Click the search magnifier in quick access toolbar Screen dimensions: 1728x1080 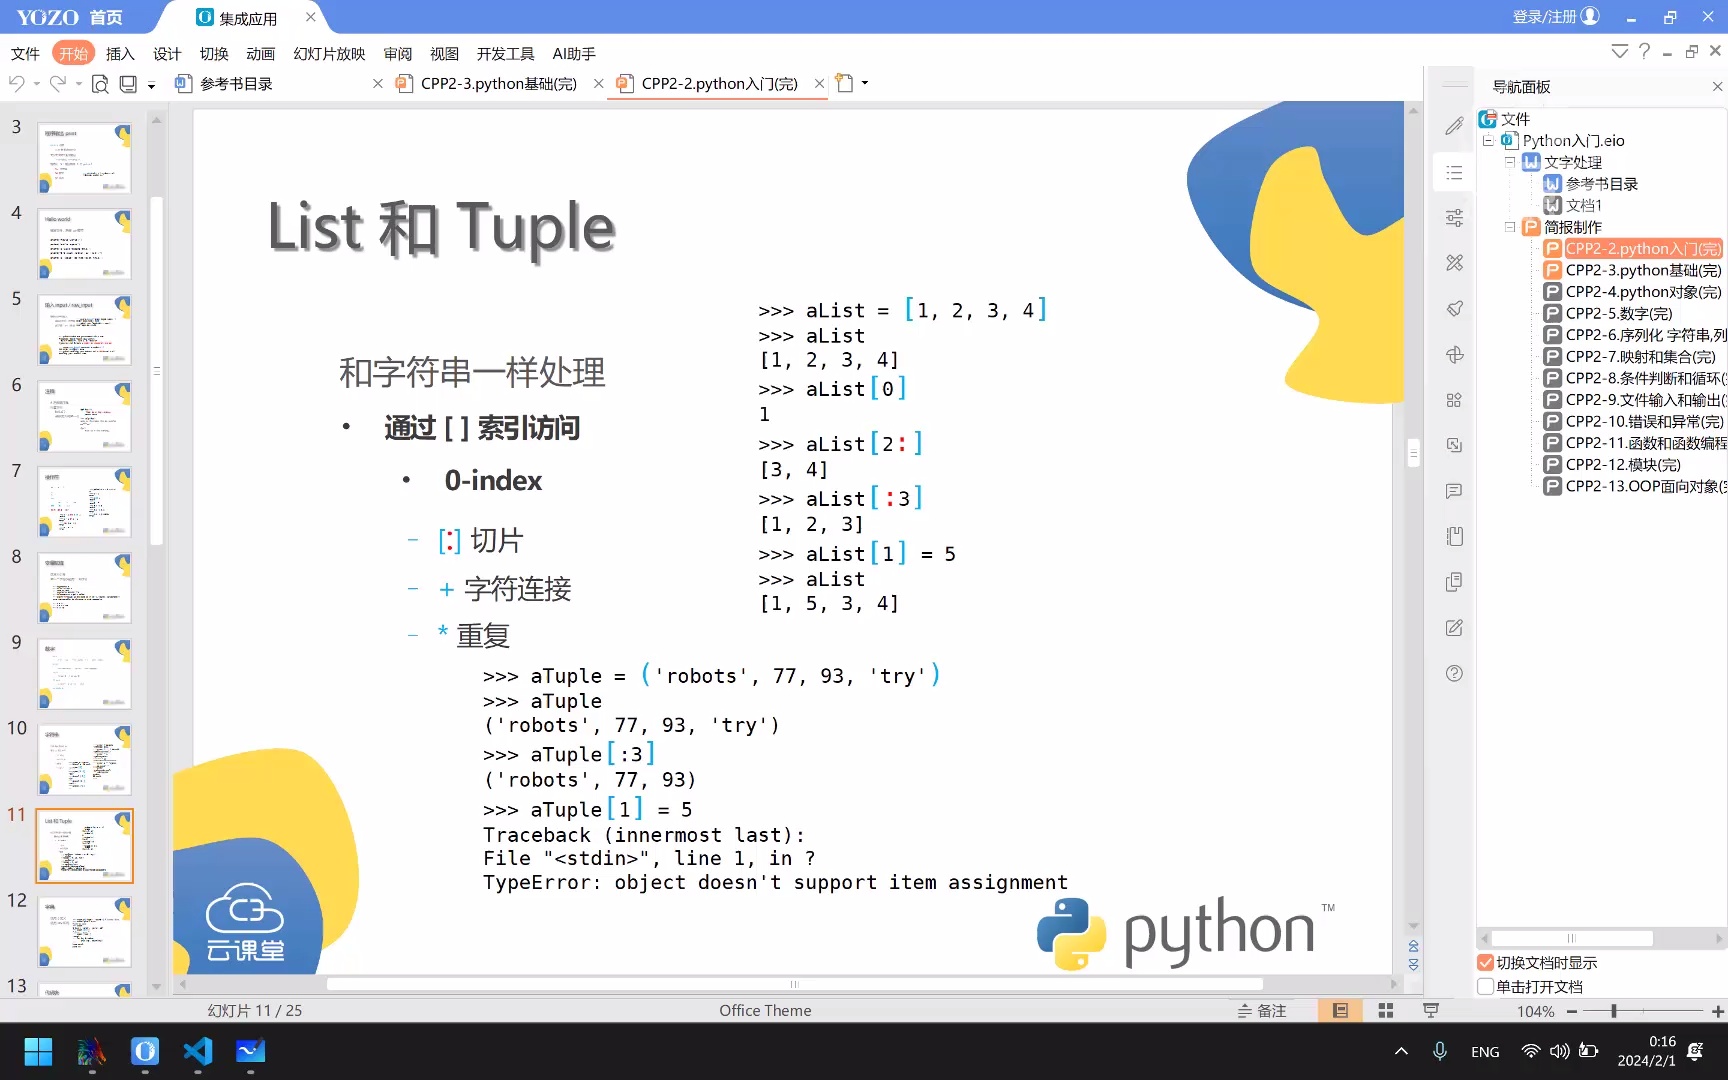coord(100,84)
